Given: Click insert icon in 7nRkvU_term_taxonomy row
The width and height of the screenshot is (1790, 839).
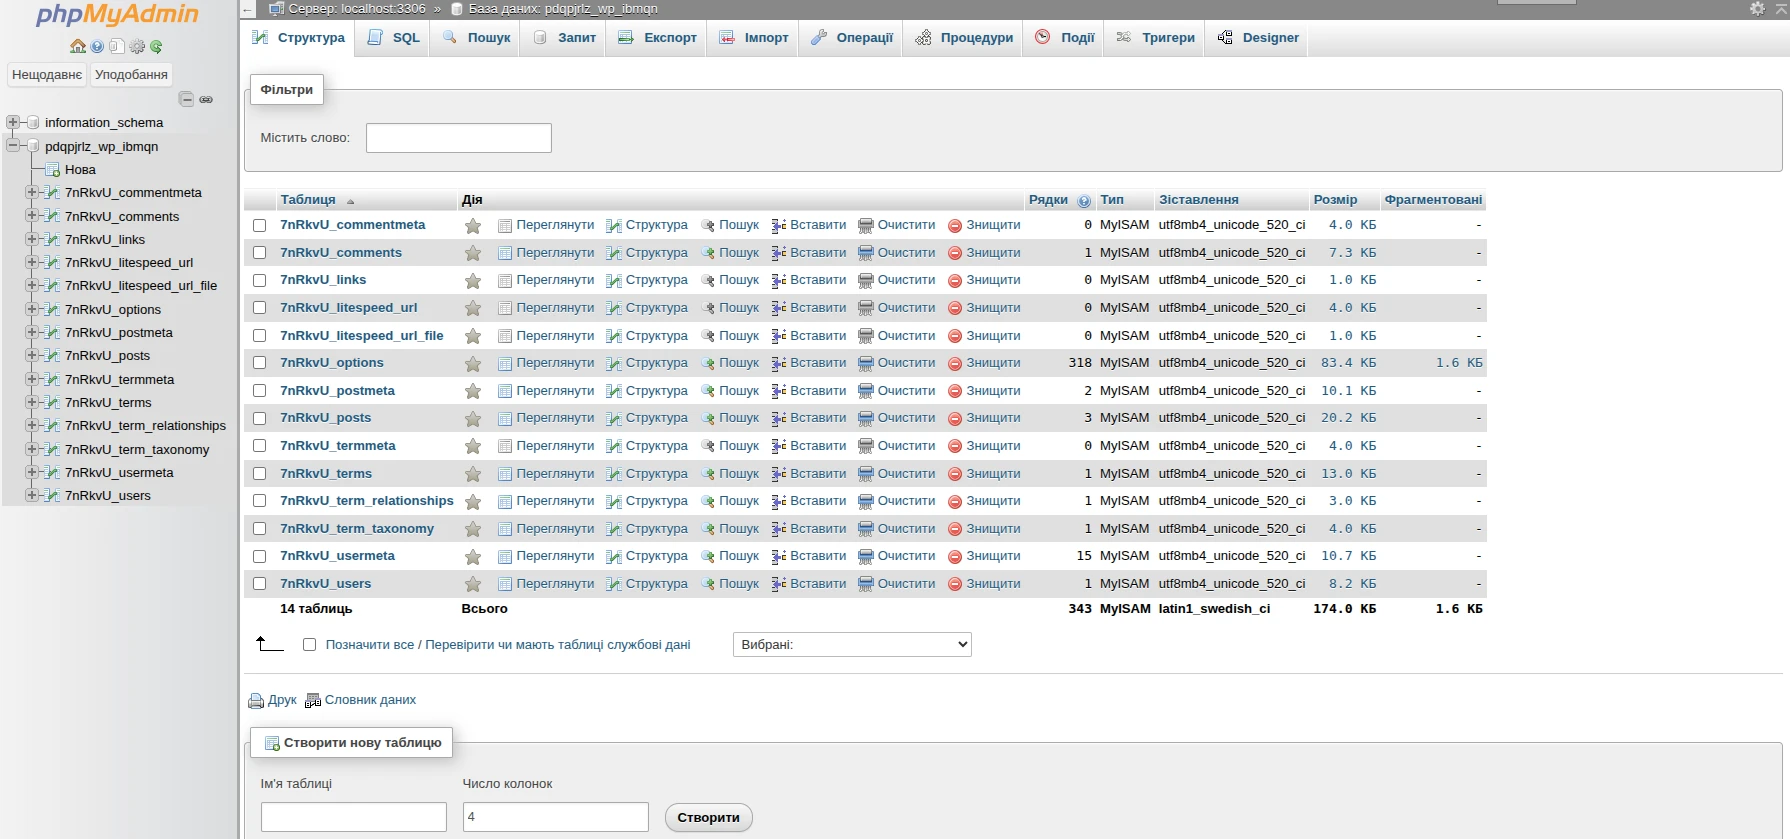Looking at the screenshot, I should (779, 529).
